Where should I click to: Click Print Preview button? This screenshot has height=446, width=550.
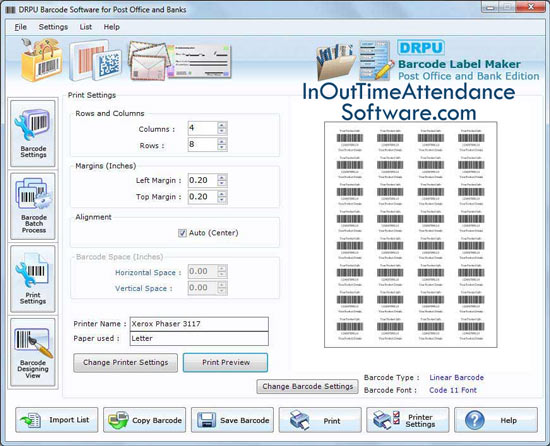point(226,363)
